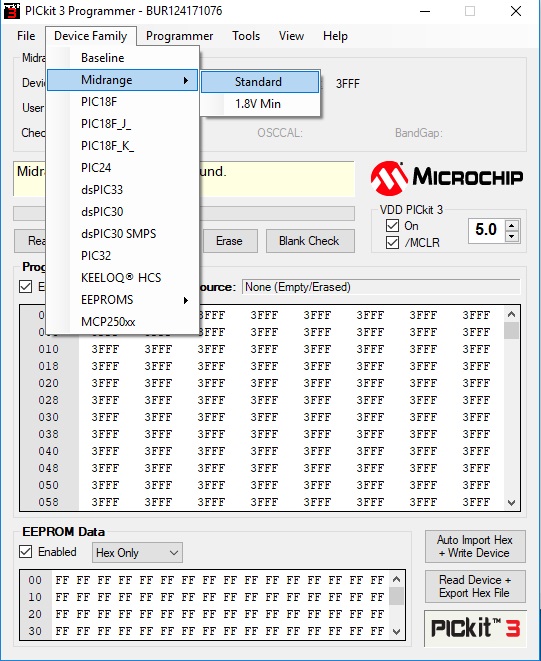
Task: Open the Help menu
Action: click(x=335, y=36)
